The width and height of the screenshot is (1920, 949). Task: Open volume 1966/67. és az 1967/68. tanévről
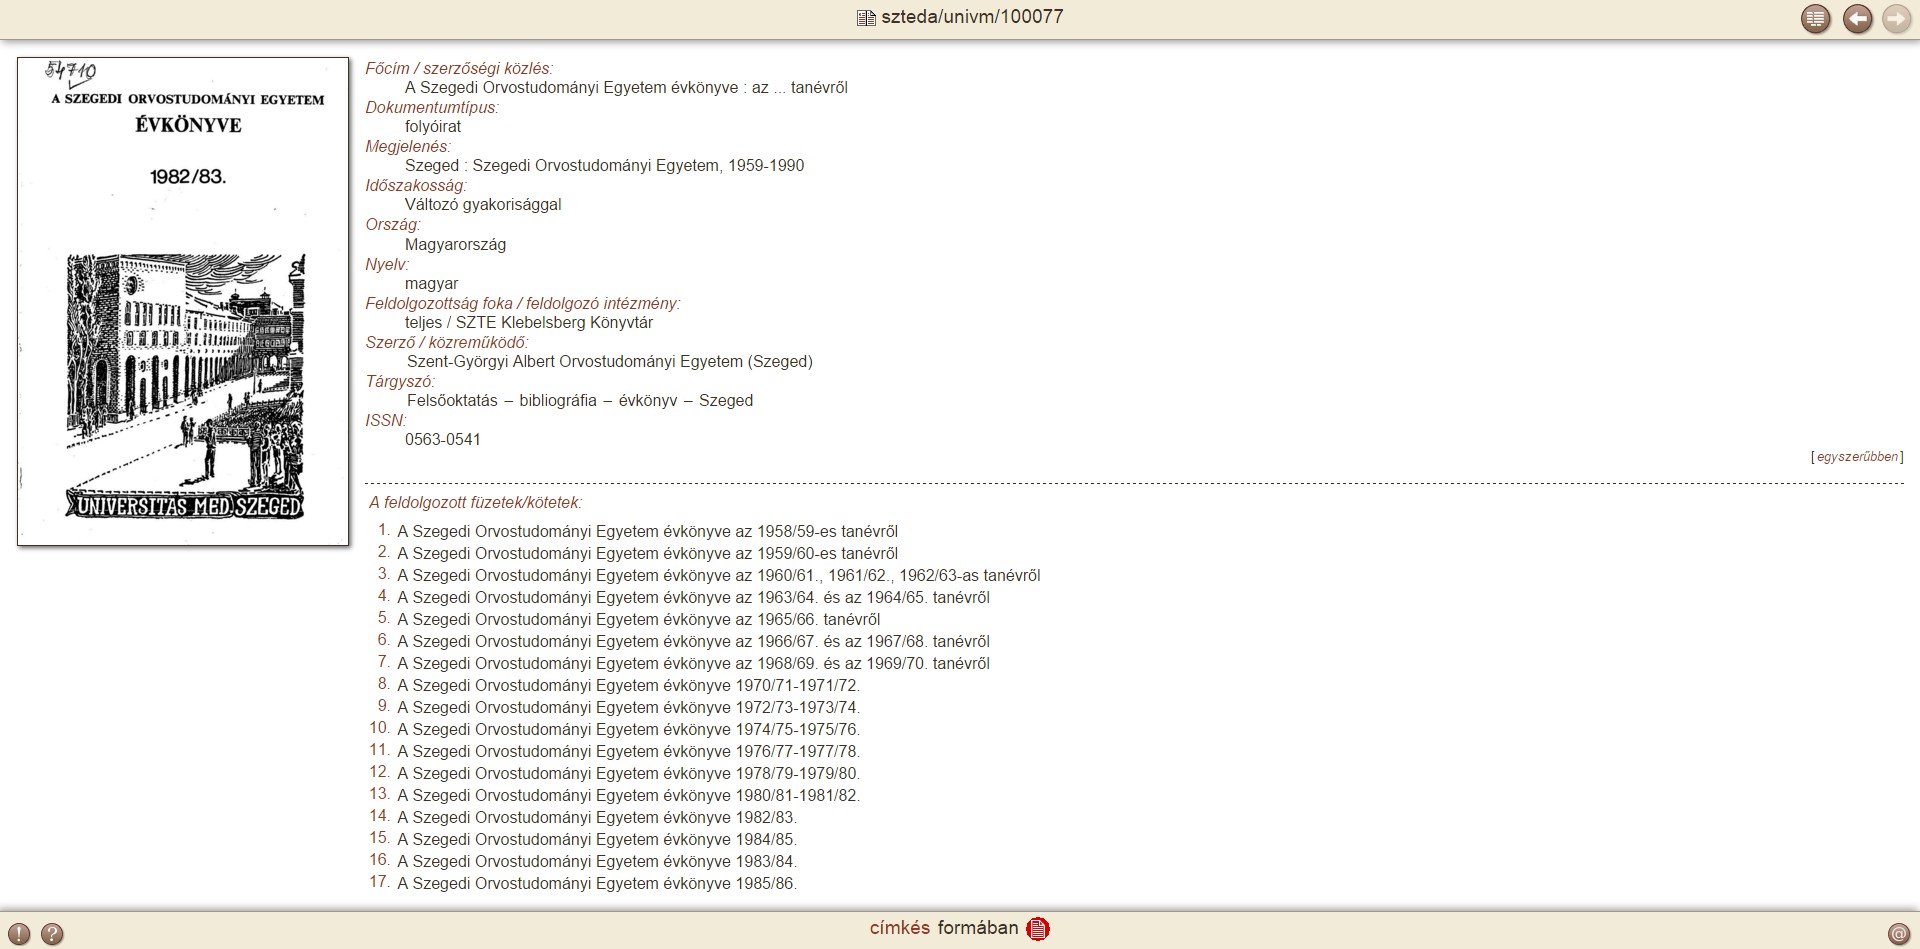pyautogui.click(x=693, y=642)
